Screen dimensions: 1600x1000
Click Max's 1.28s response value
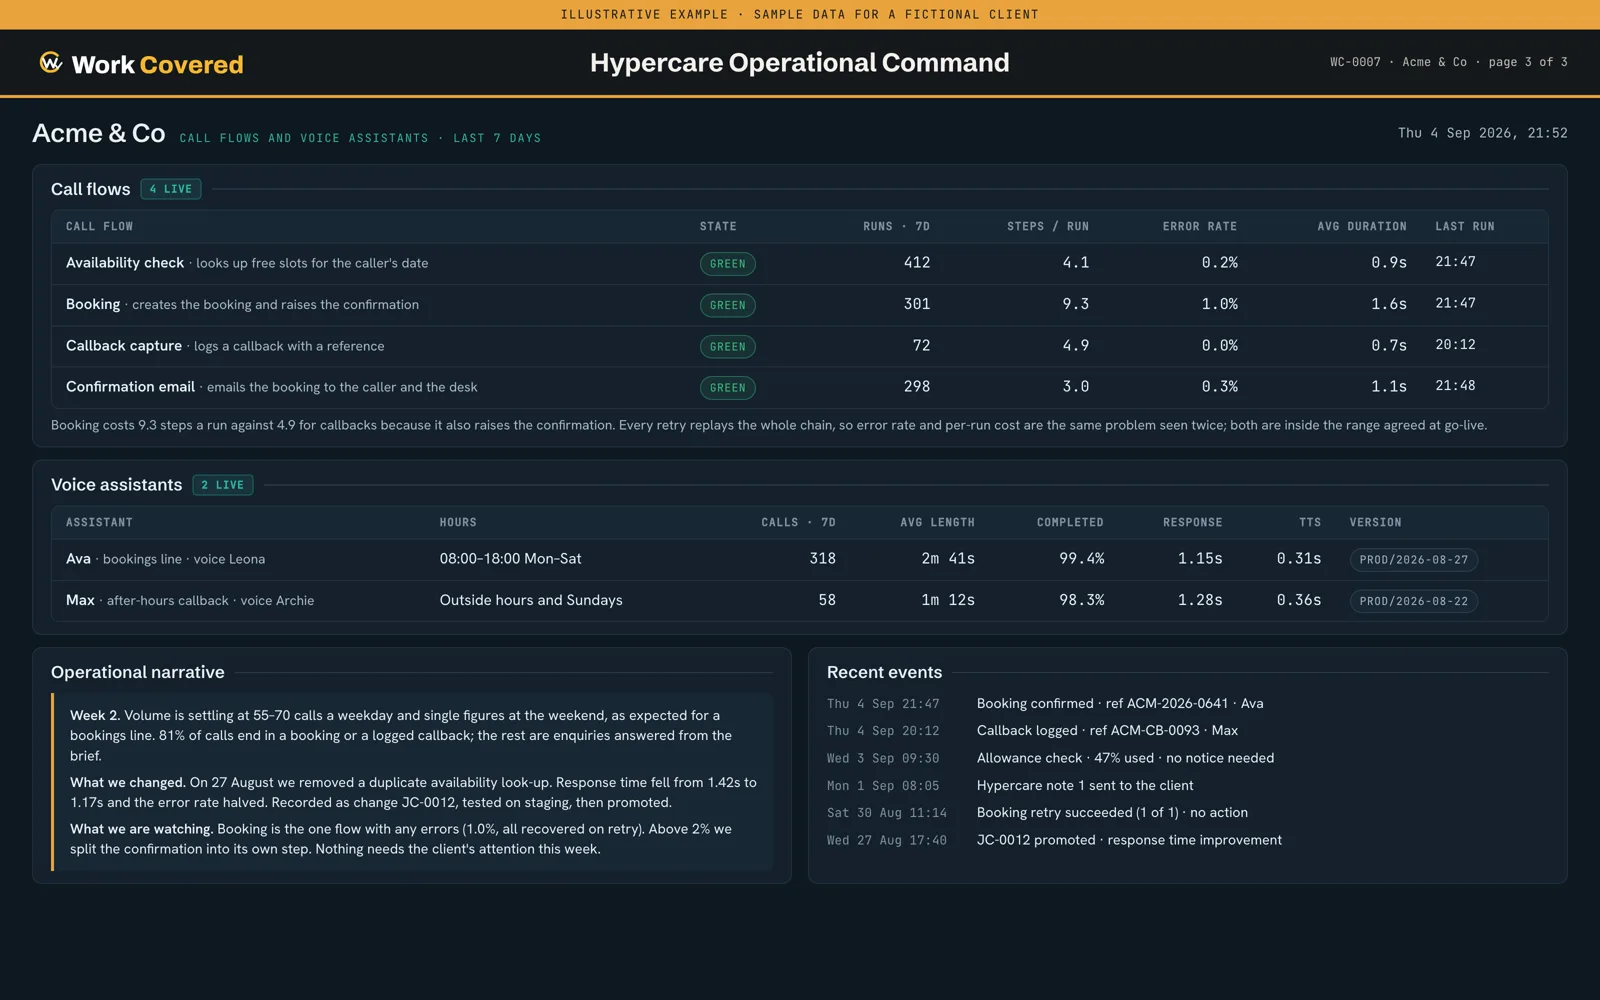[x=1200, y=600]
